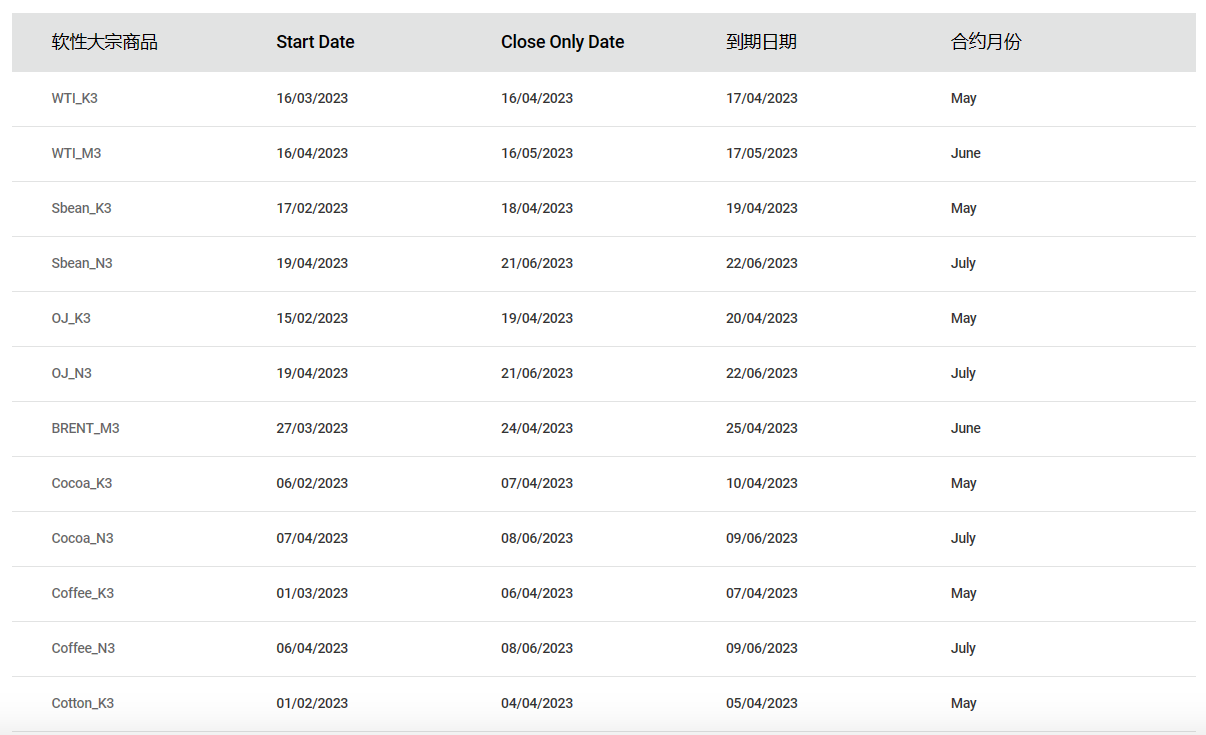Select the BRENT_M3 contract name
The width and height of the screenshot is (1206, 735).
click(x=86, y=428)
